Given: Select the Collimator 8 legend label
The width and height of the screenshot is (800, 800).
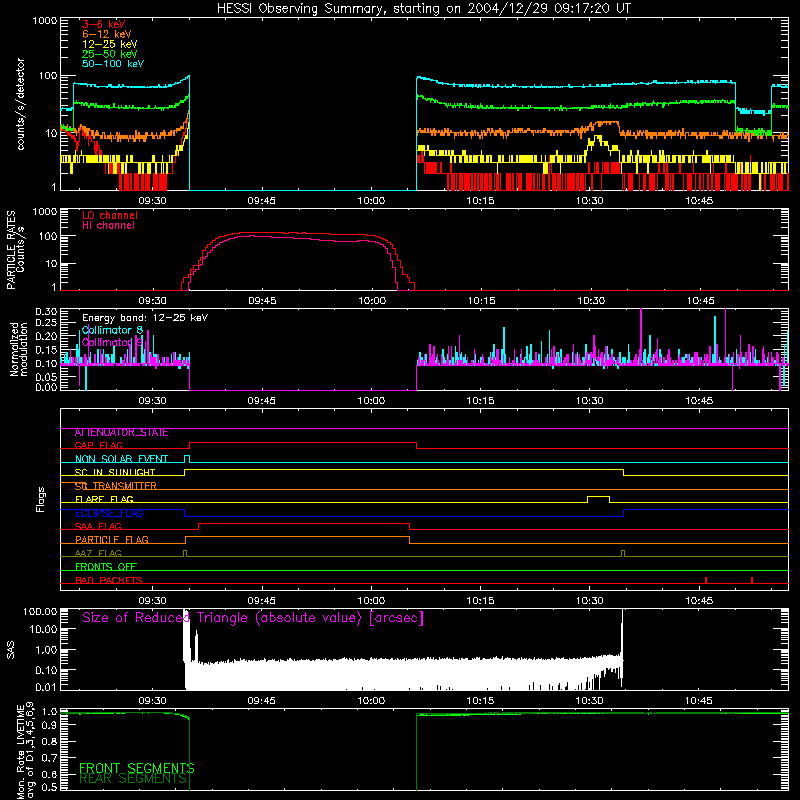Looking at the screenshot, I should coord(112,330).
